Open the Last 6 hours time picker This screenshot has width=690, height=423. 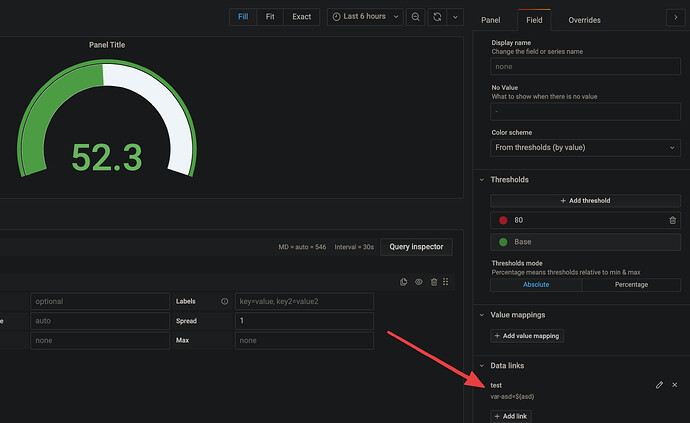coord(365,17)
